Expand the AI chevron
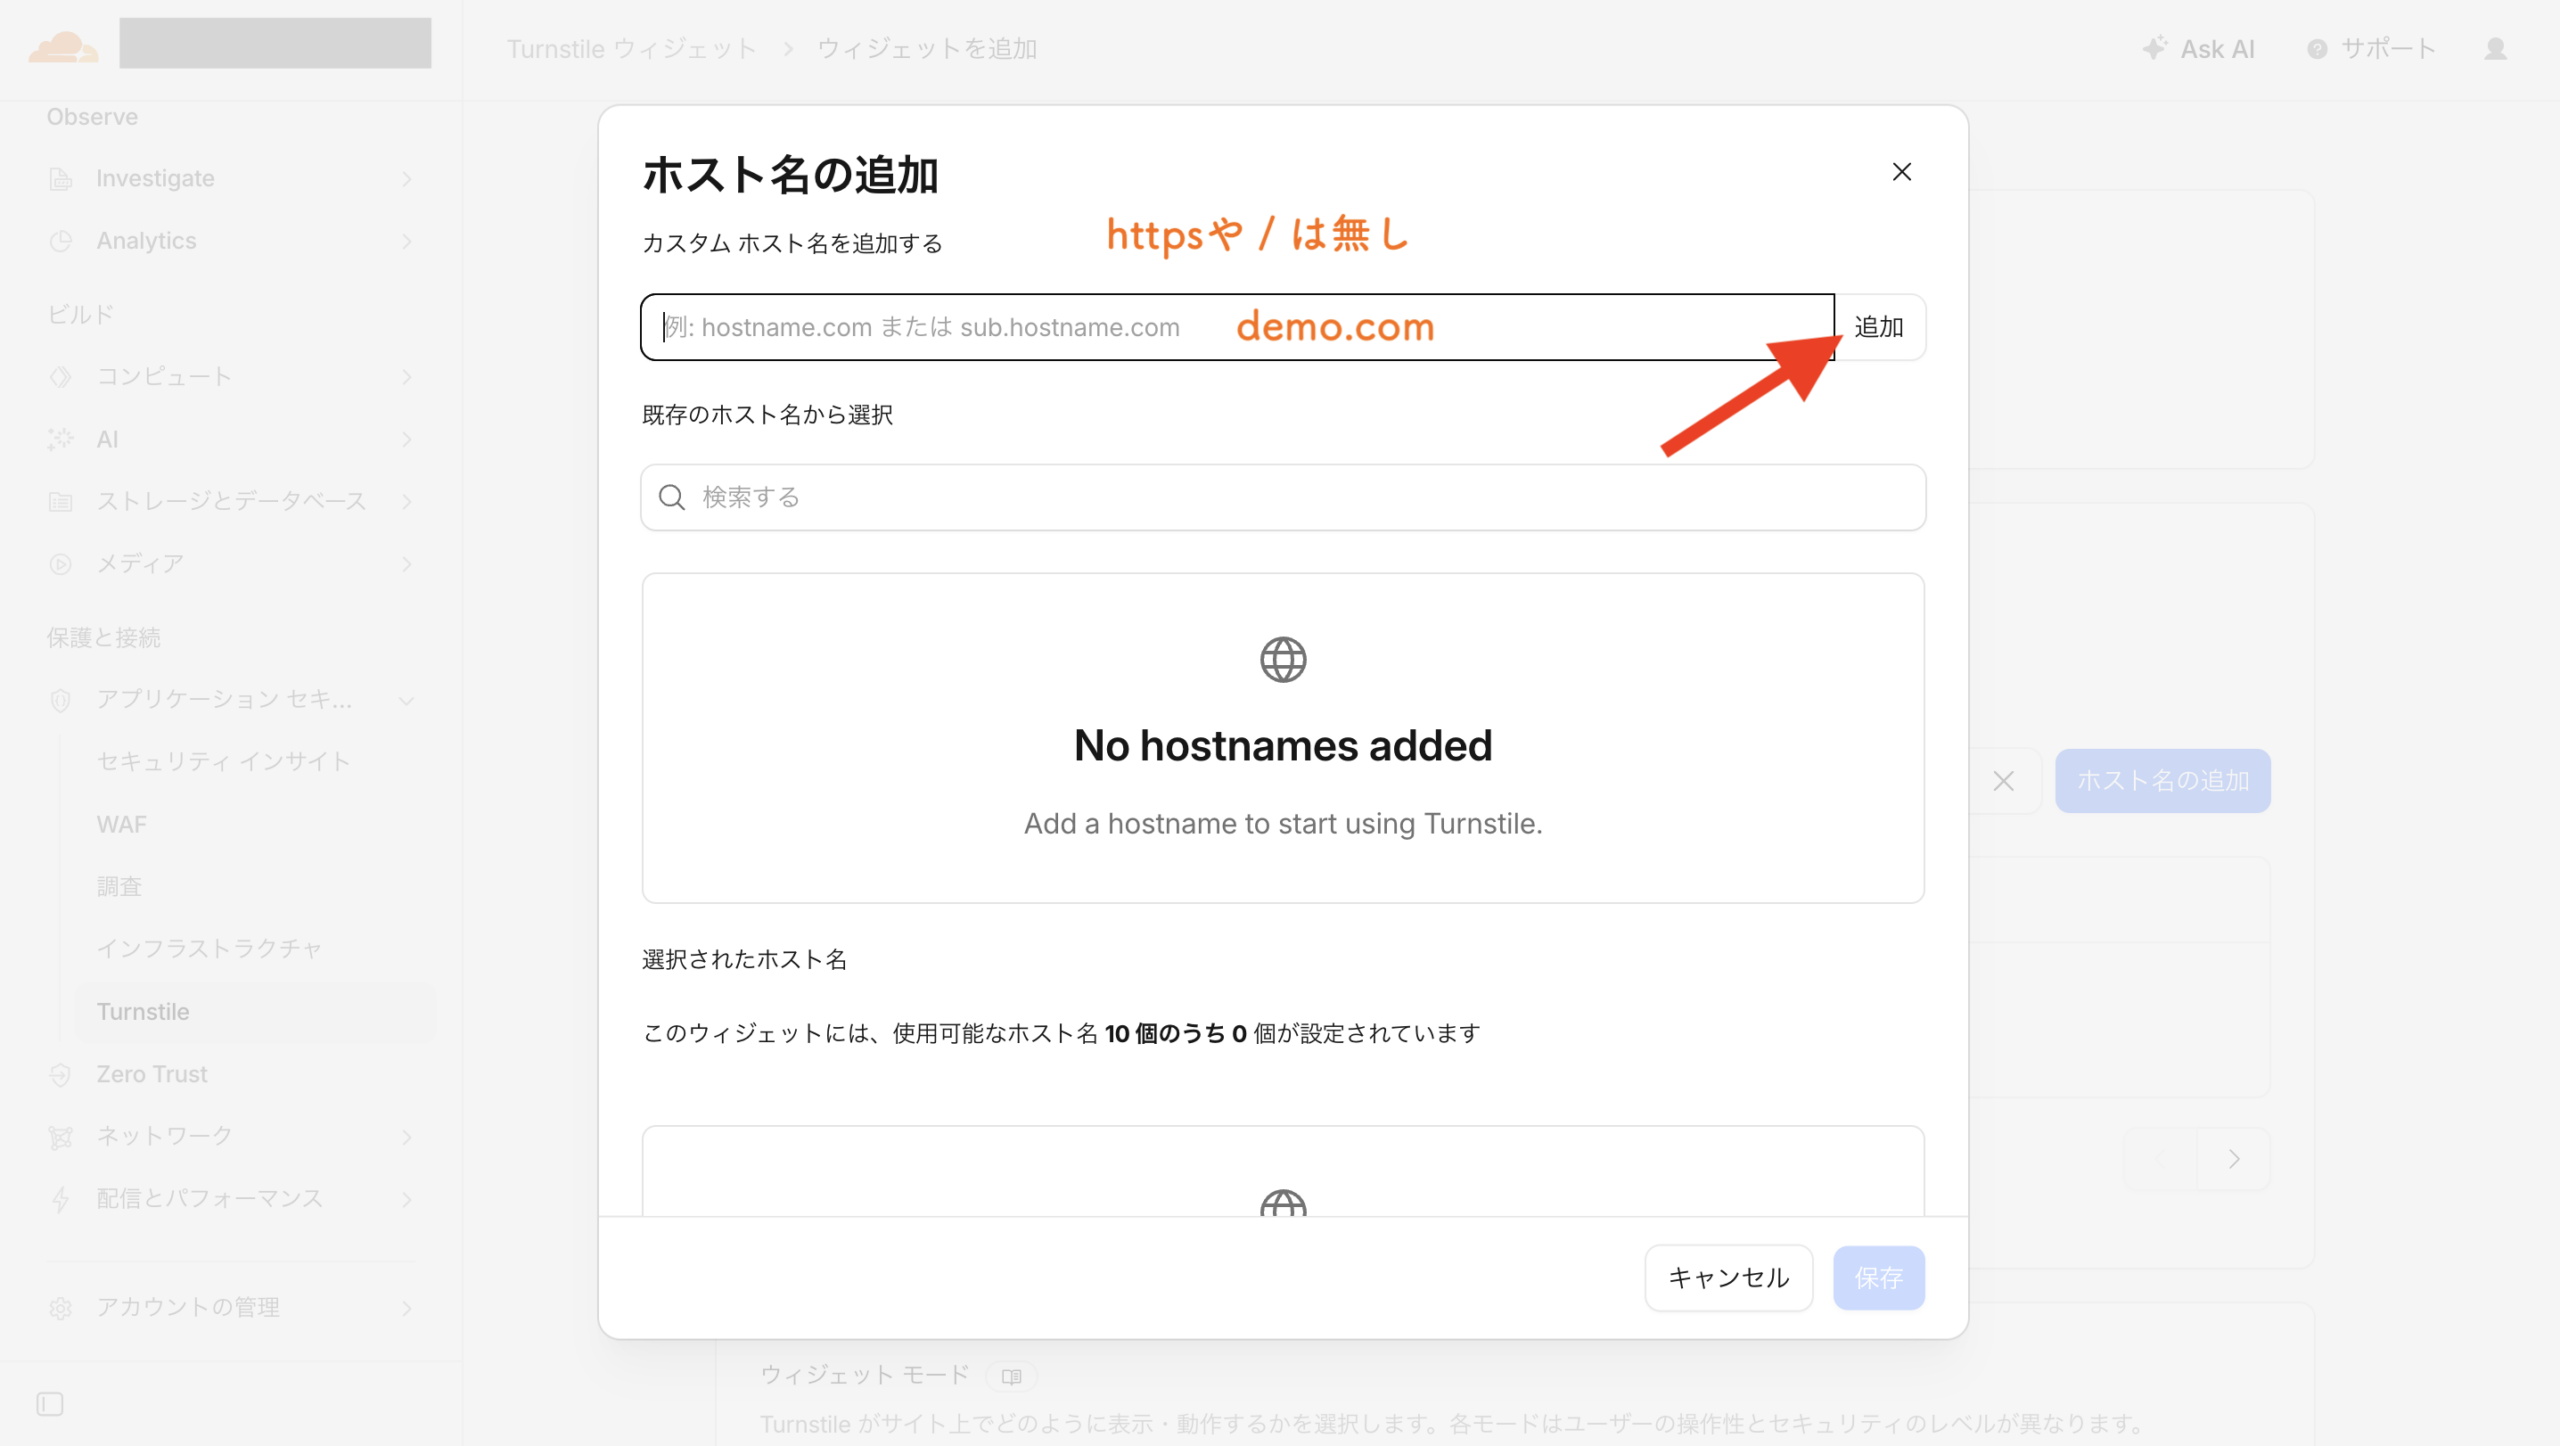 [x=407, y=439]
